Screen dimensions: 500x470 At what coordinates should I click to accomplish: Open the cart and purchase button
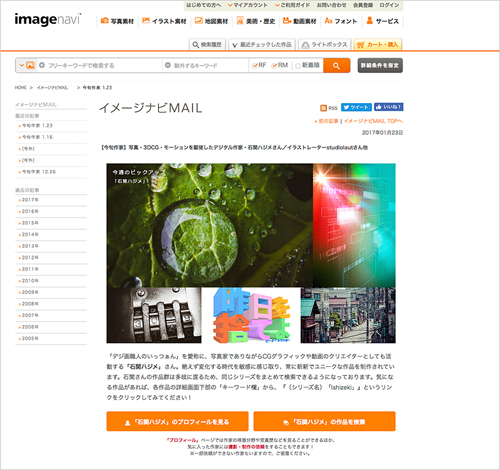tap(378, 45)
